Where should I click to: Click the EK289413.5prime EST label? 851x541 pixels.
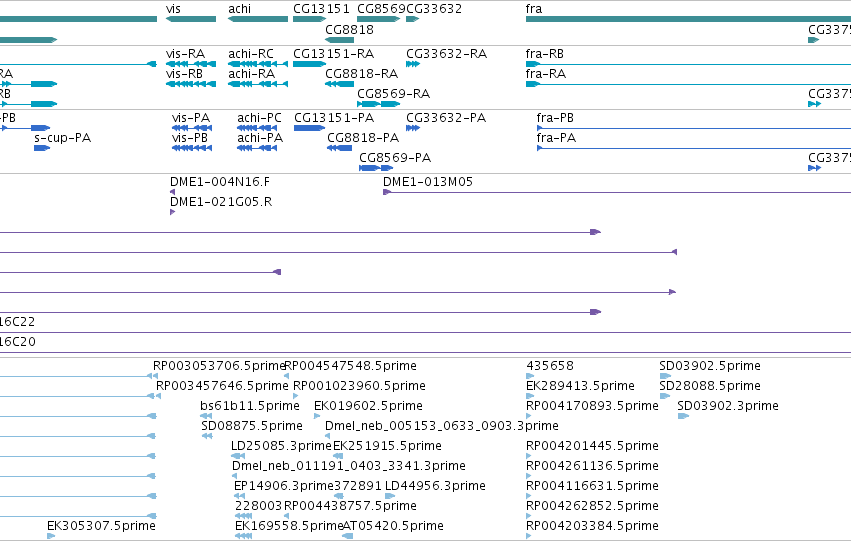(x=580, y=386)
